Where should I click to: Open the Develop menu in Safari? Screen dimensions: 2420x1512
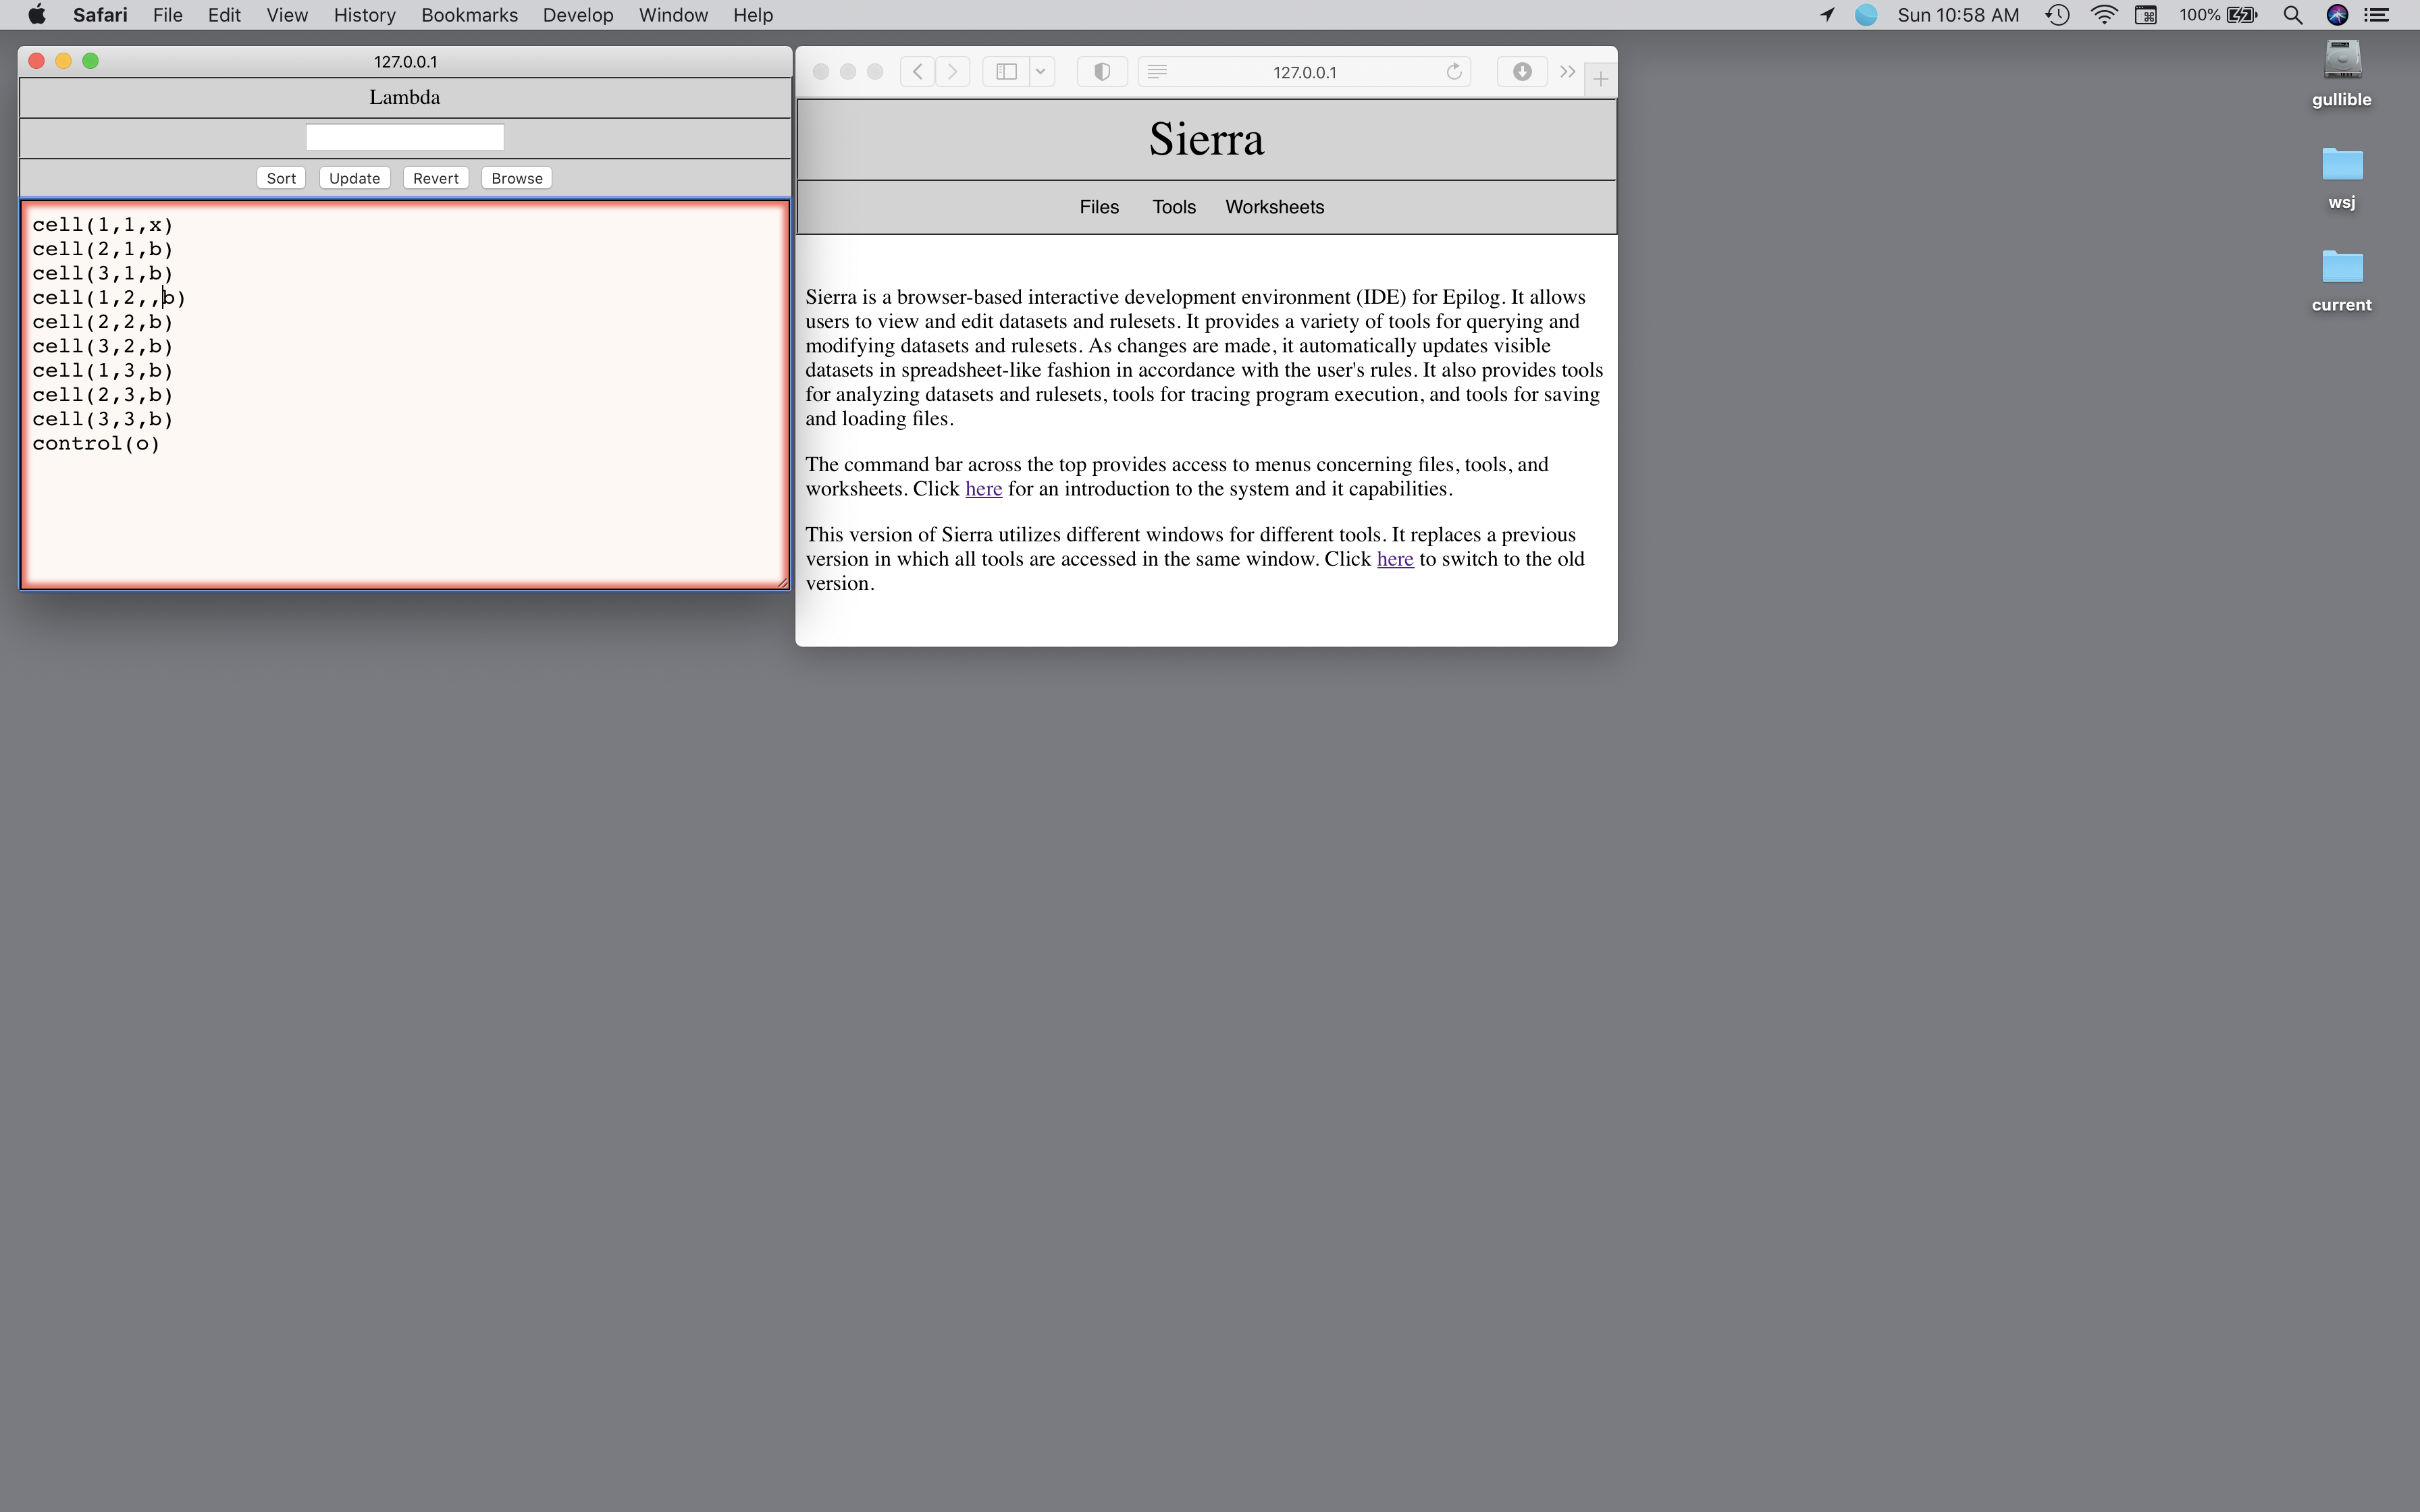(577, 15)
